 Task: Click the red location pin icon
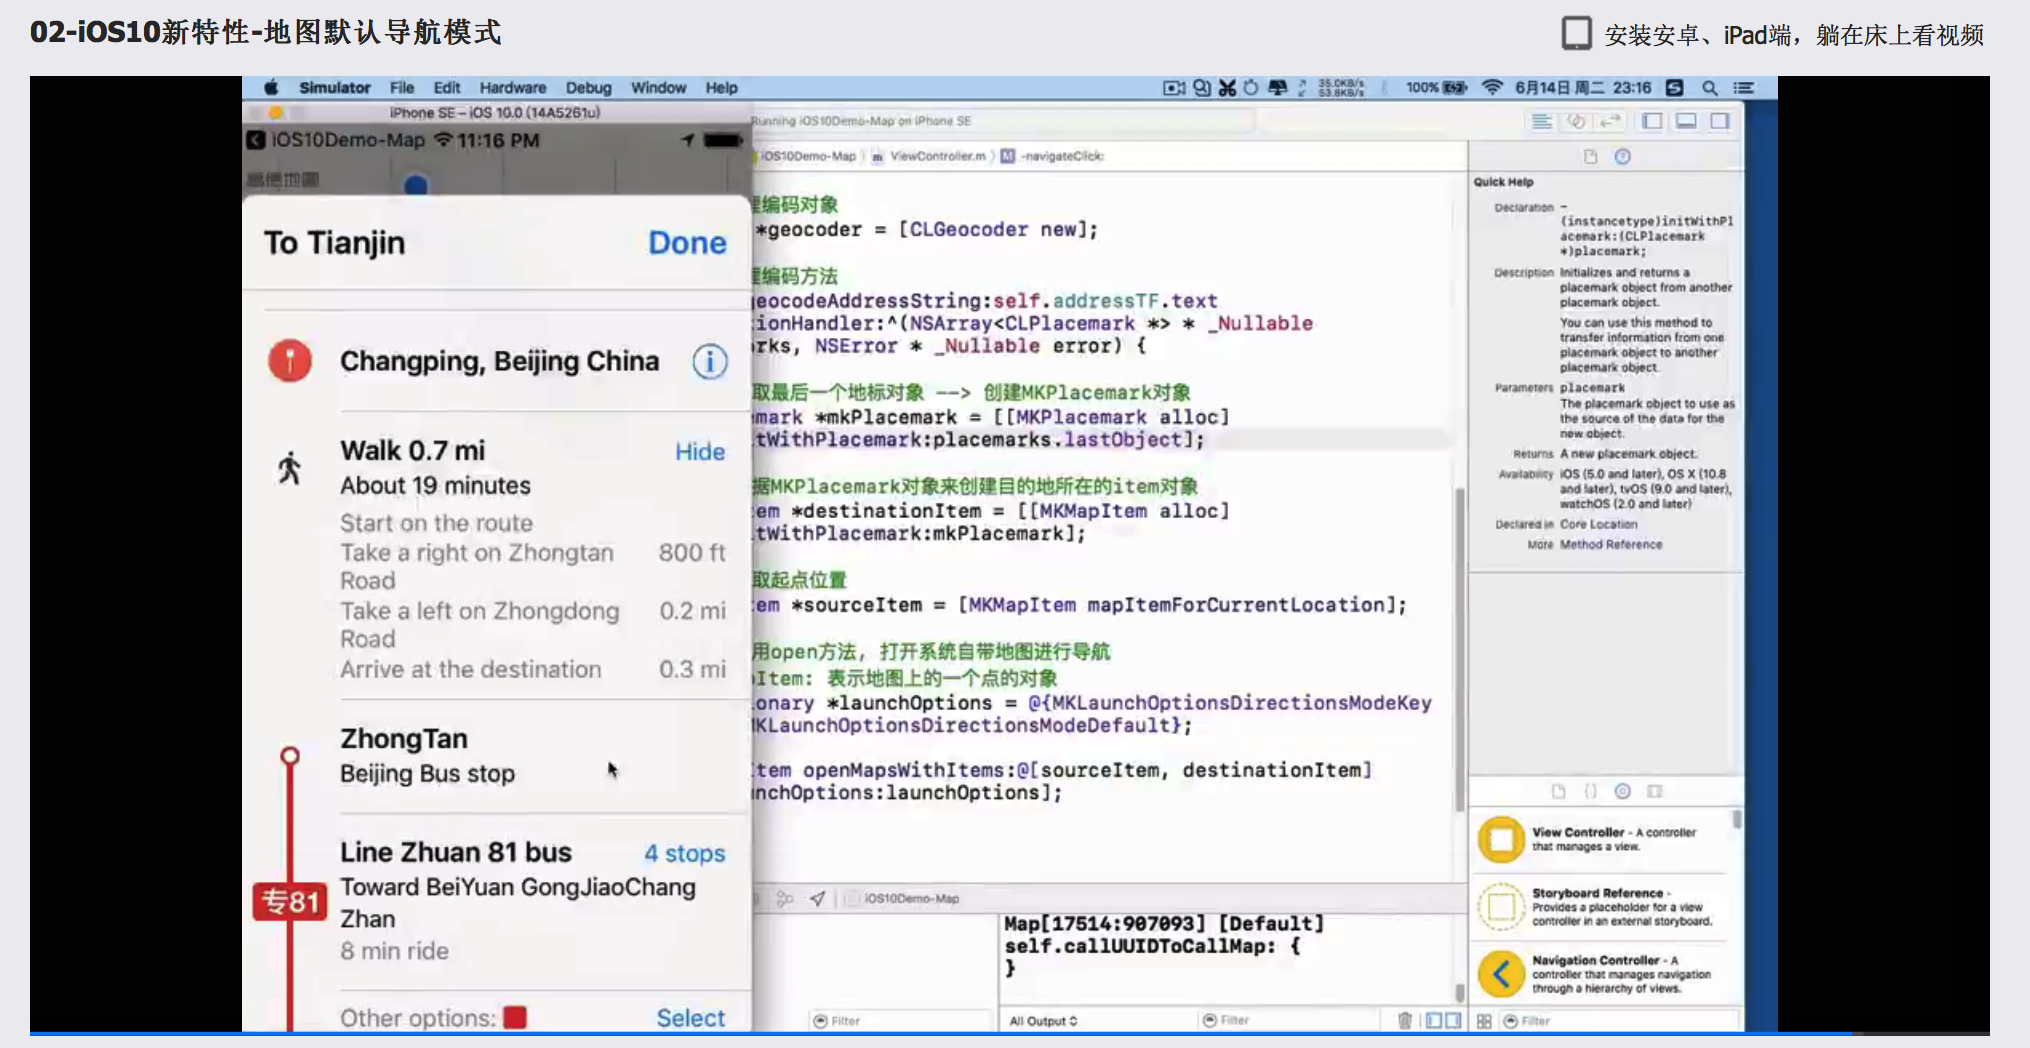(290, 361)
